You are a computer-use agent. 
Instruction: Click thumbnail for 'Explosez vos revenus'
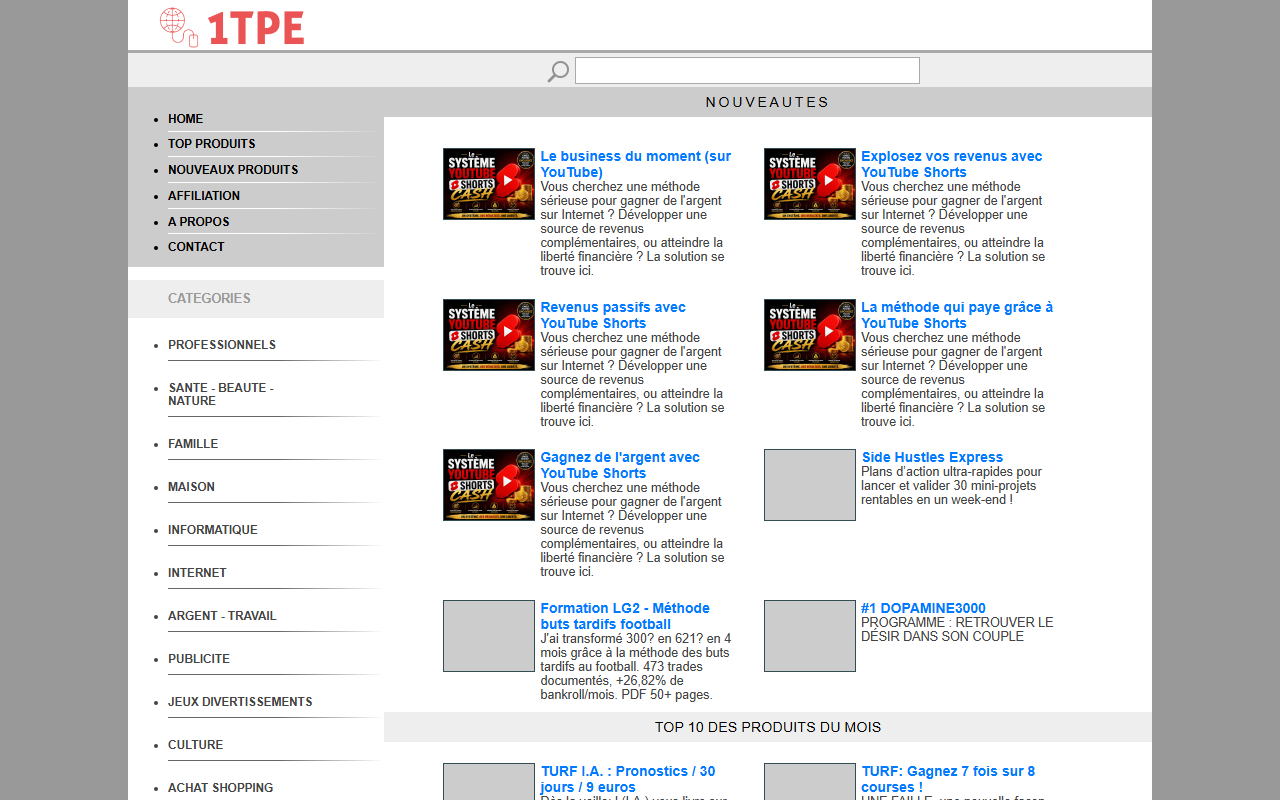(x=810, y=184)
